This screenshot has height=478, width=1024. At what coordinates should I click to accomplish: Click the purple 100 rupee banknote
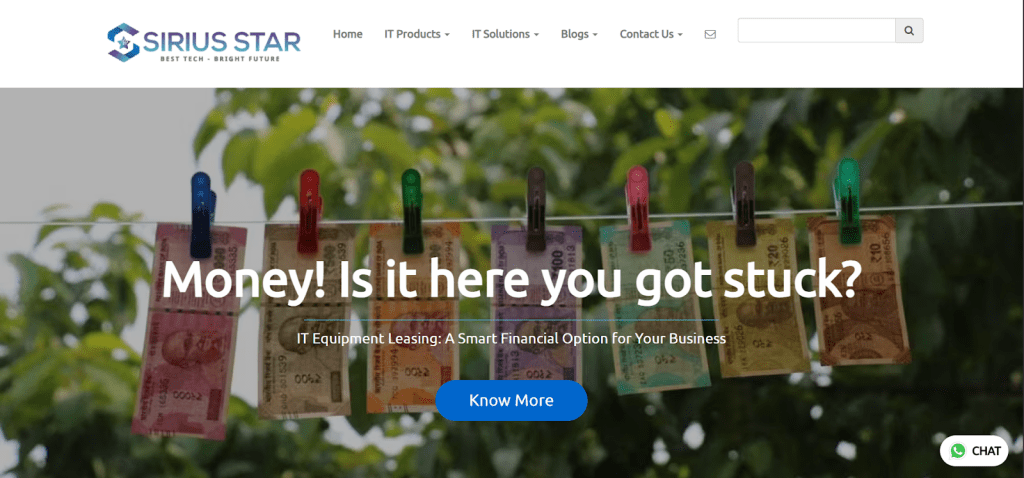(x=536, y=304)
